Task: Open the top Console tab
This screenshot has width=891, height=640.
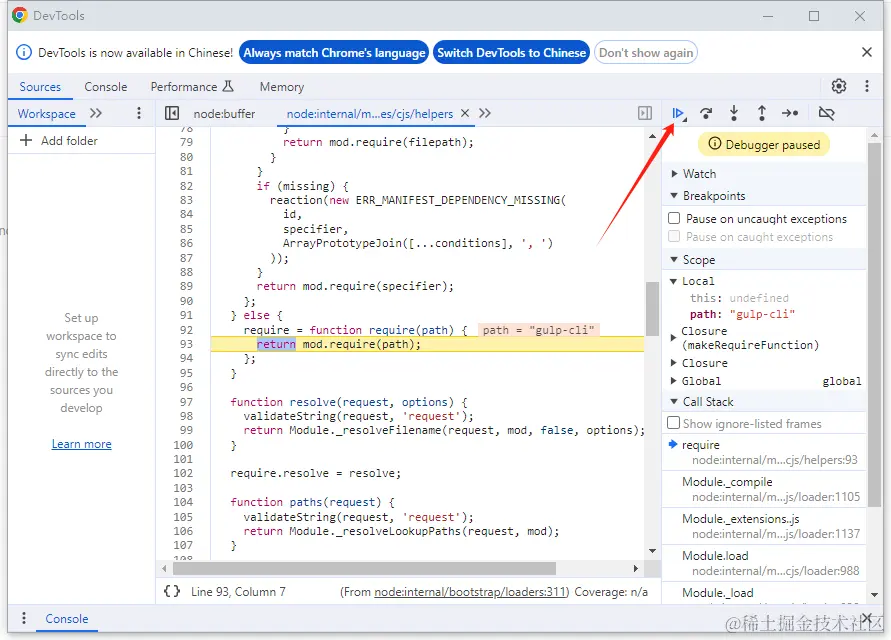Action: coord(106,86)
